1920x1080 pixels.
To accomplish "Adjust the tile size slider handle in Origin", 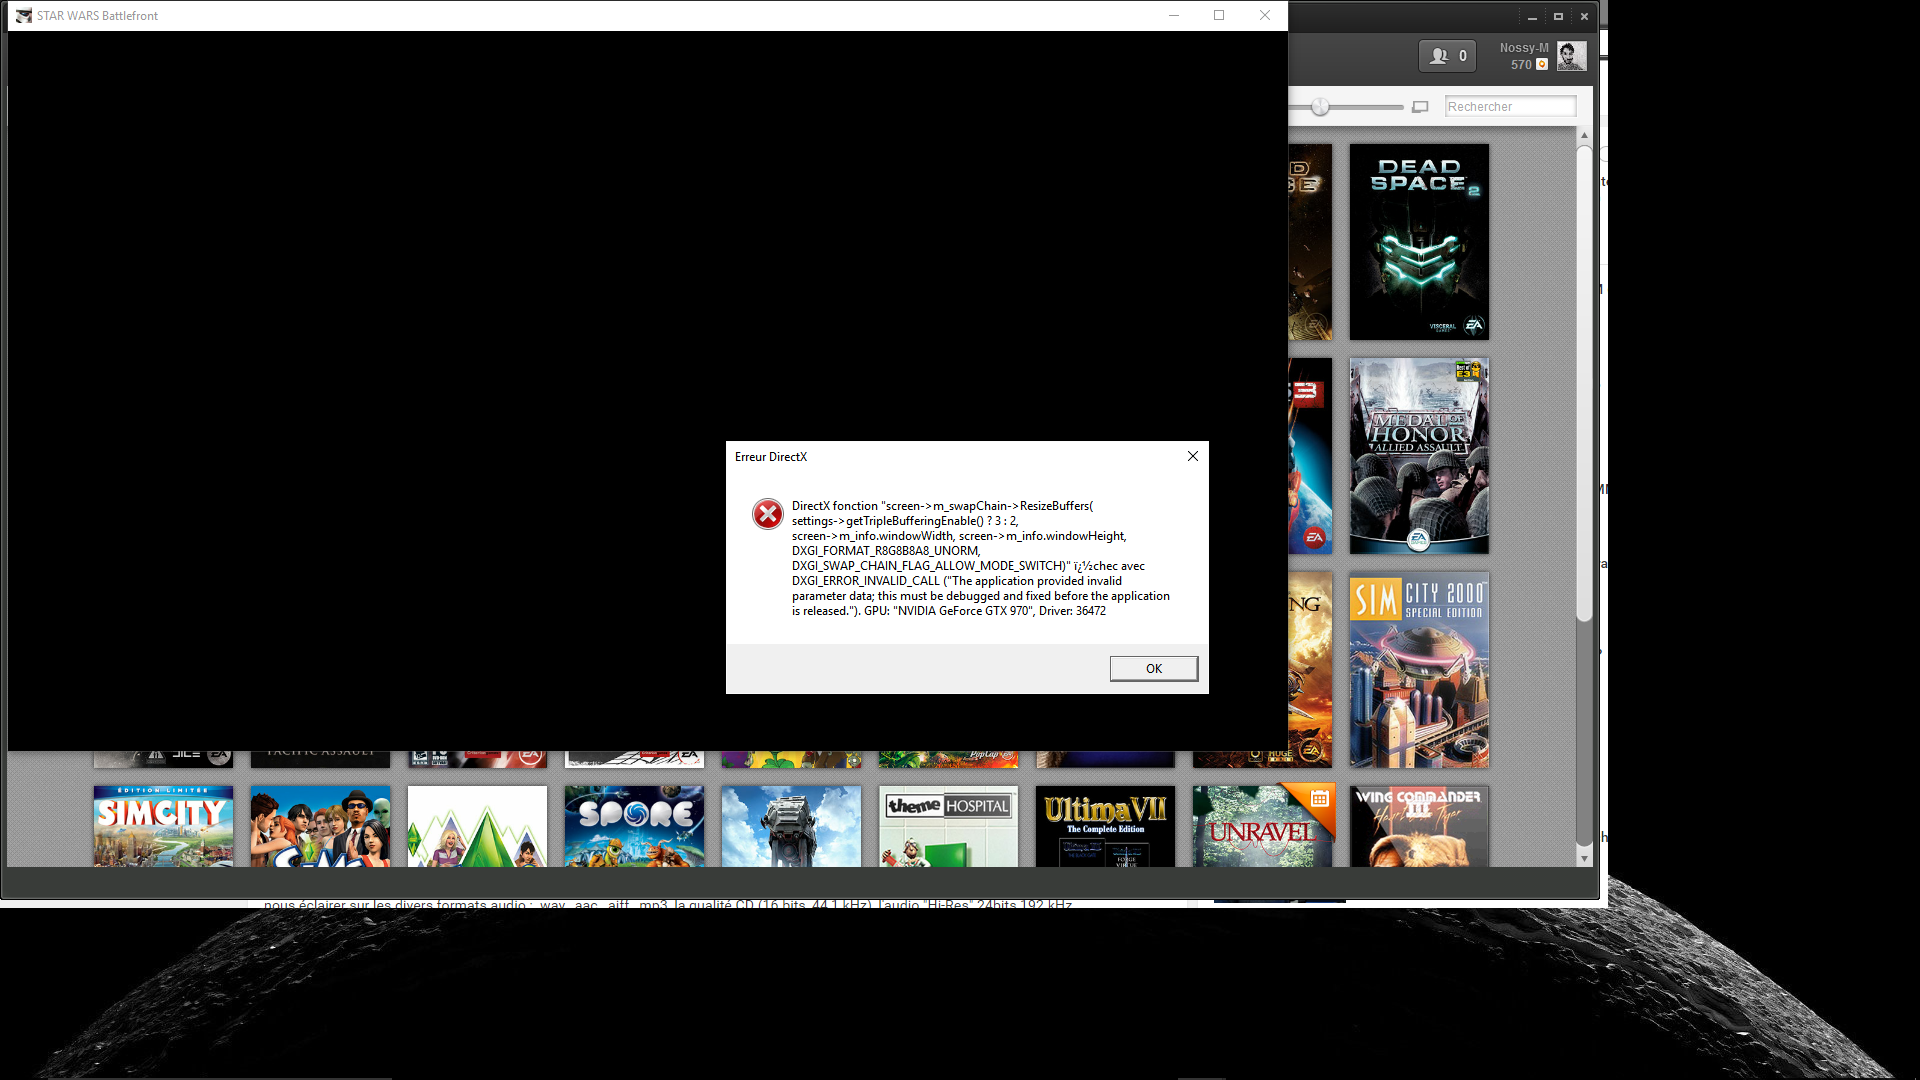I will point(1320,106).
